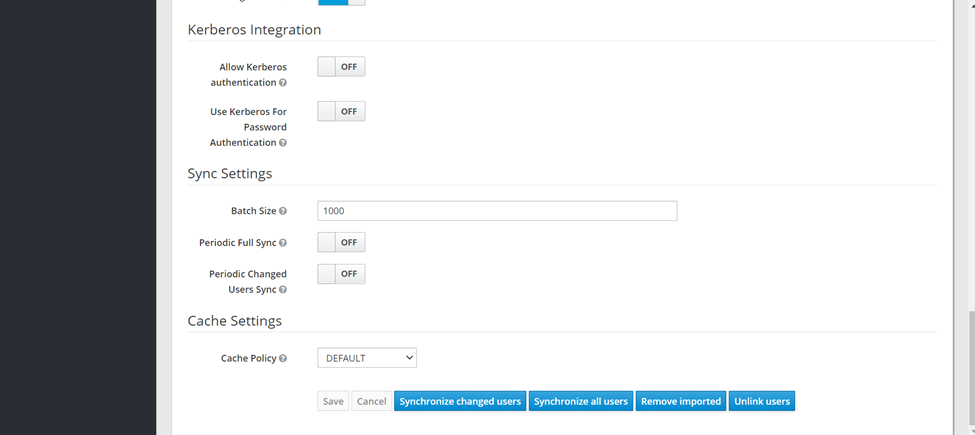Click Synchronize changed users
This screenshot has height=435, width=975.
(x=460, y=401)
